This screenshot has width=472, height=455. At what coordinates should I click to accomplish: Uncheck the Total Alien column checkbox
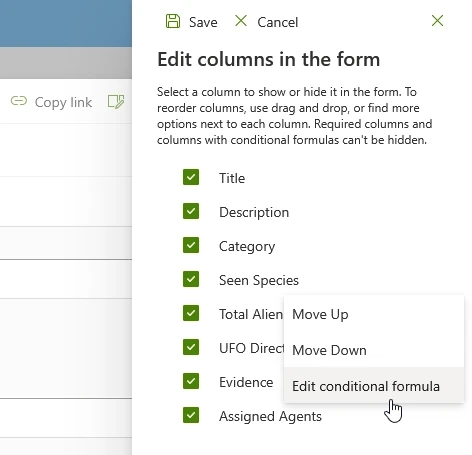(x=191, y=313)
